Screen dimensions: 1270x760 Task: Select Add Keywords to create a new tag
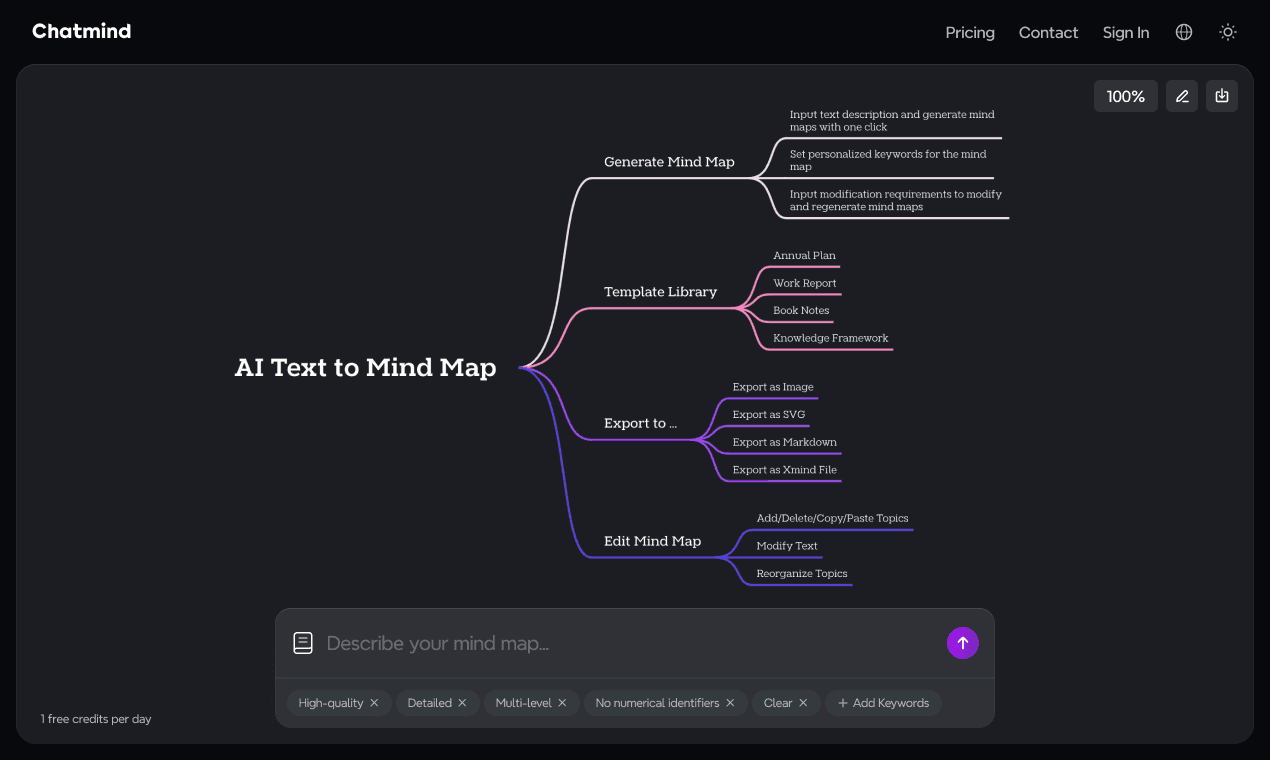pyautogui.click(x=884, y=702)
